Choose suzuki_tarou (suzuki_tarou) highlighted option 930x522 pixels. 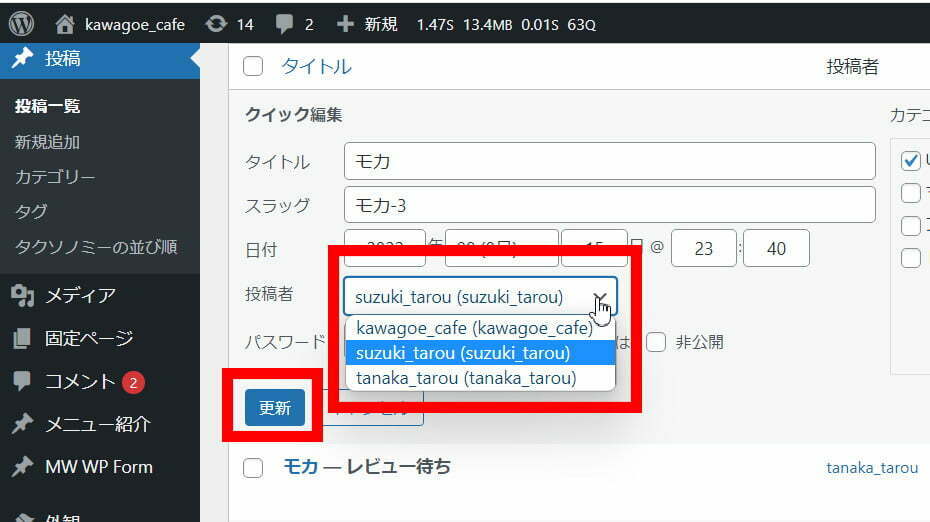(x=480, y=353)
